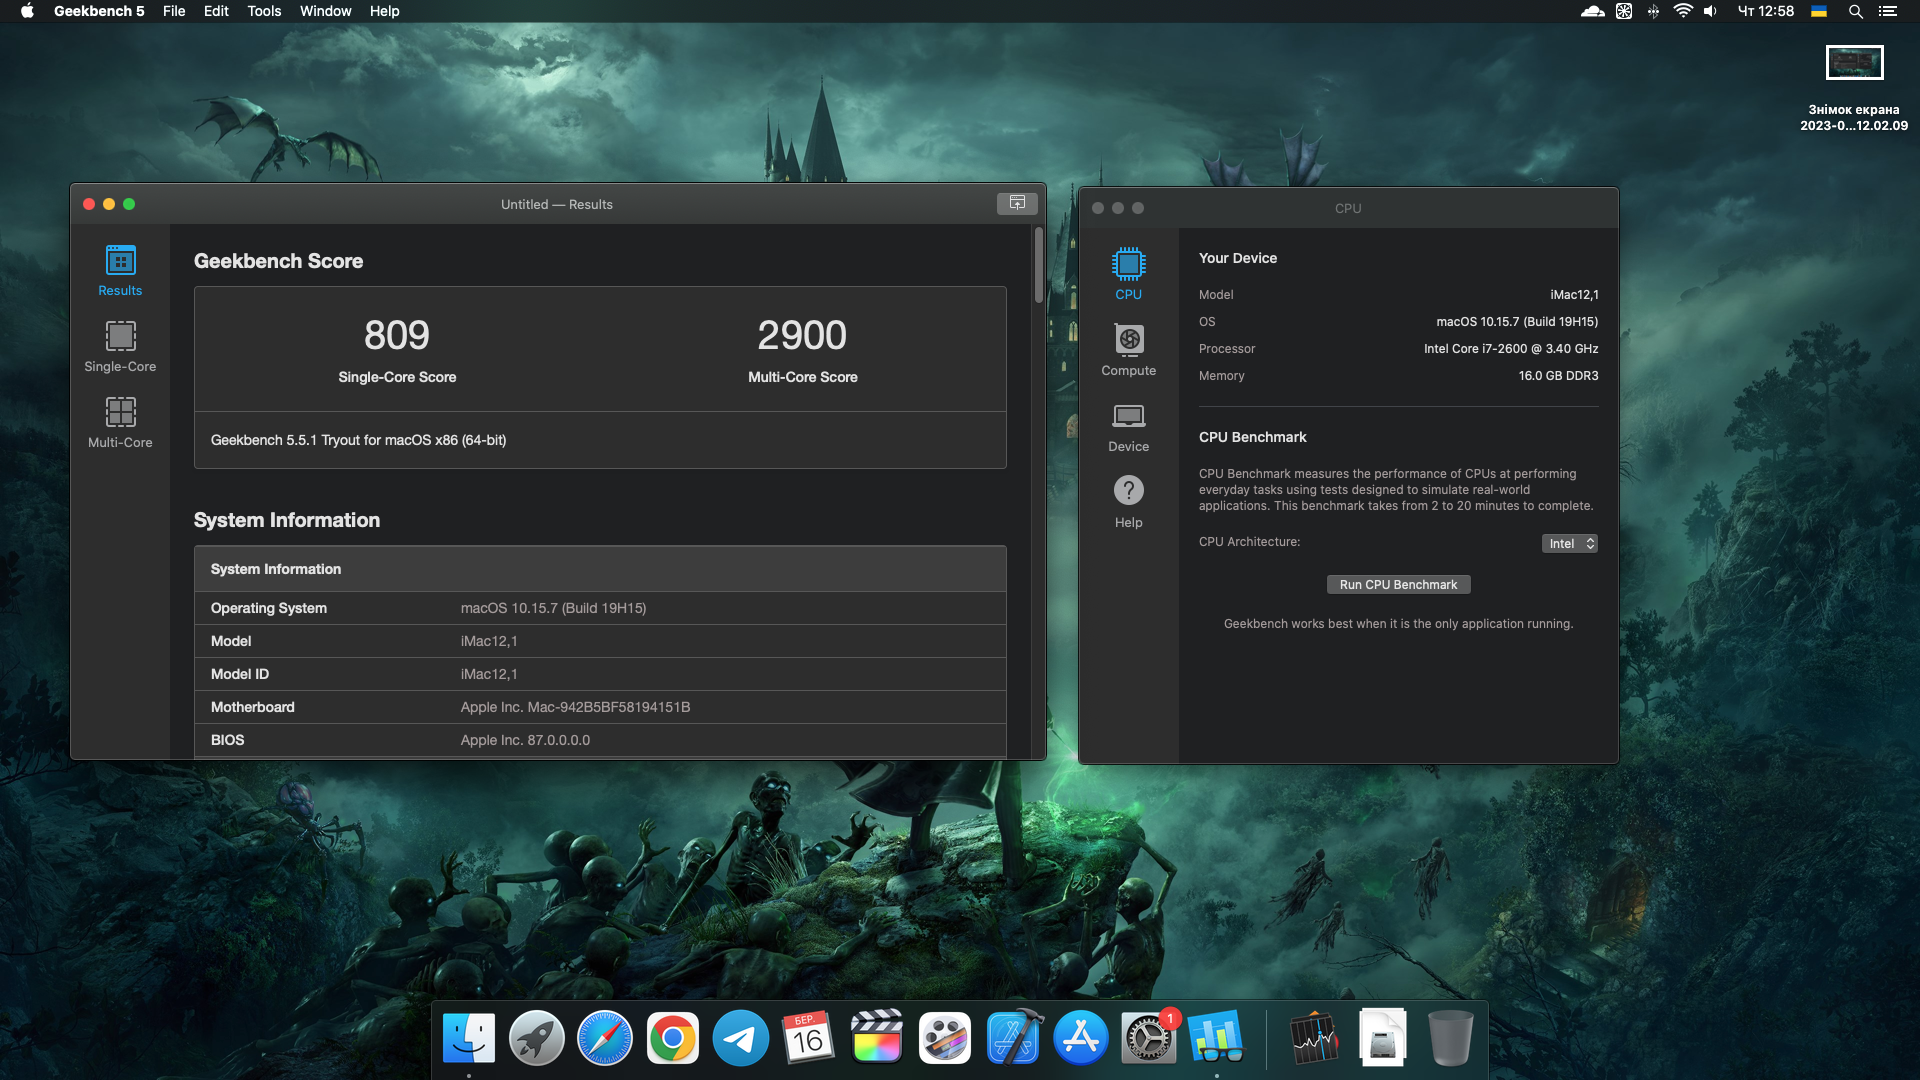1920x1080 pixels.
Task: Open the Device pane icon
Action: (1128, 425)
